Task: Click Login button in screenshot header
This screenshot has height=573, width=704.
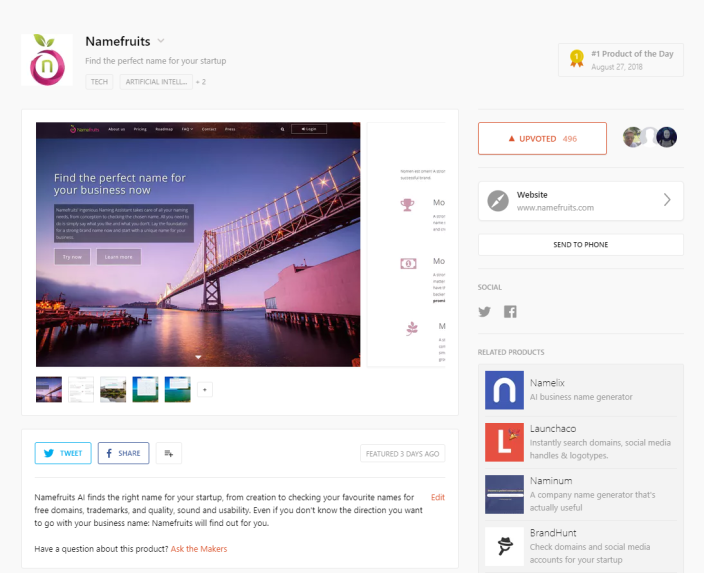Action: tap(309, 129)
